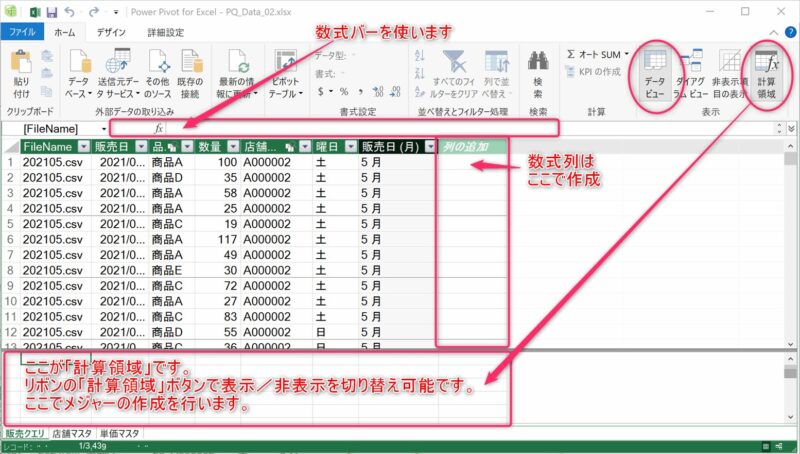The image size is (800, 454).
Task: Click decrease decimal places icon
Action: coord(395,92)
